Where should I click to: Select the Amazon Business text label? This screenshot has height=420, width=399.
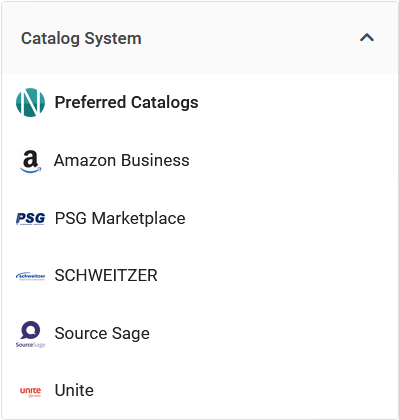[122, 160]
